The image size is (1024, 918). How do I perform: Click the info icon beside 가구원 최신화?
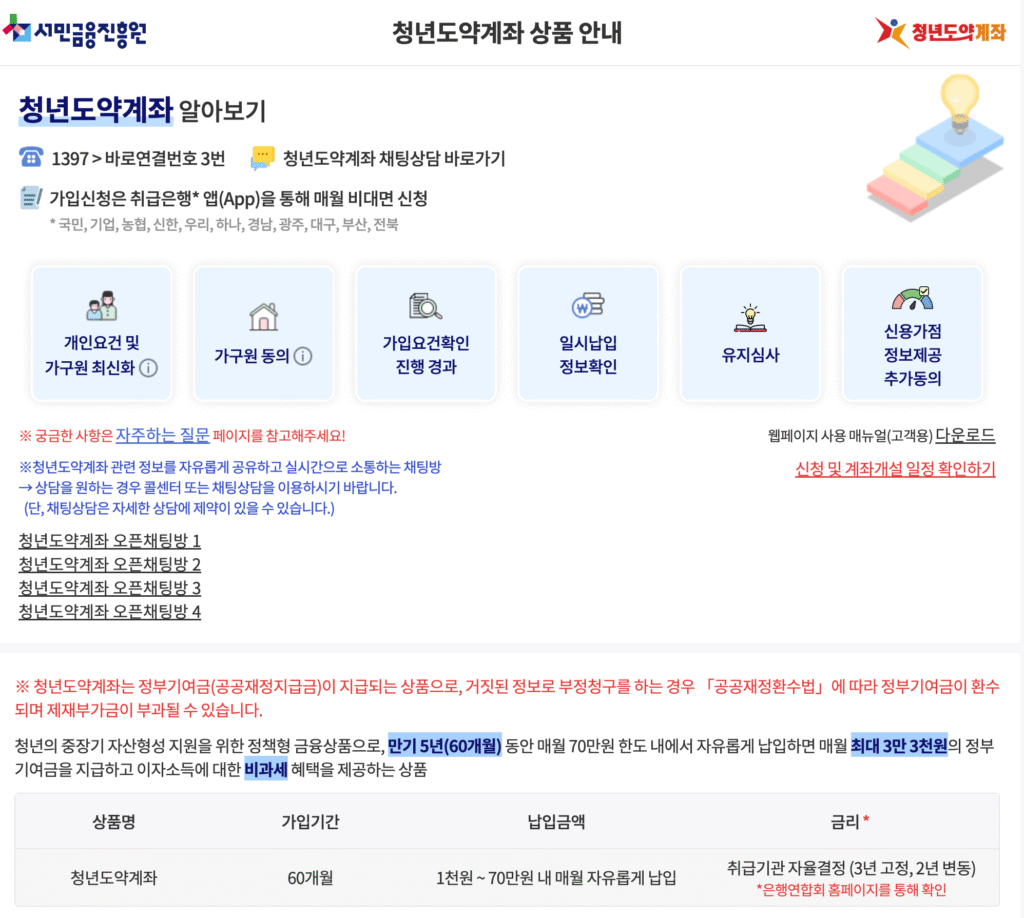tap(149, 368)
